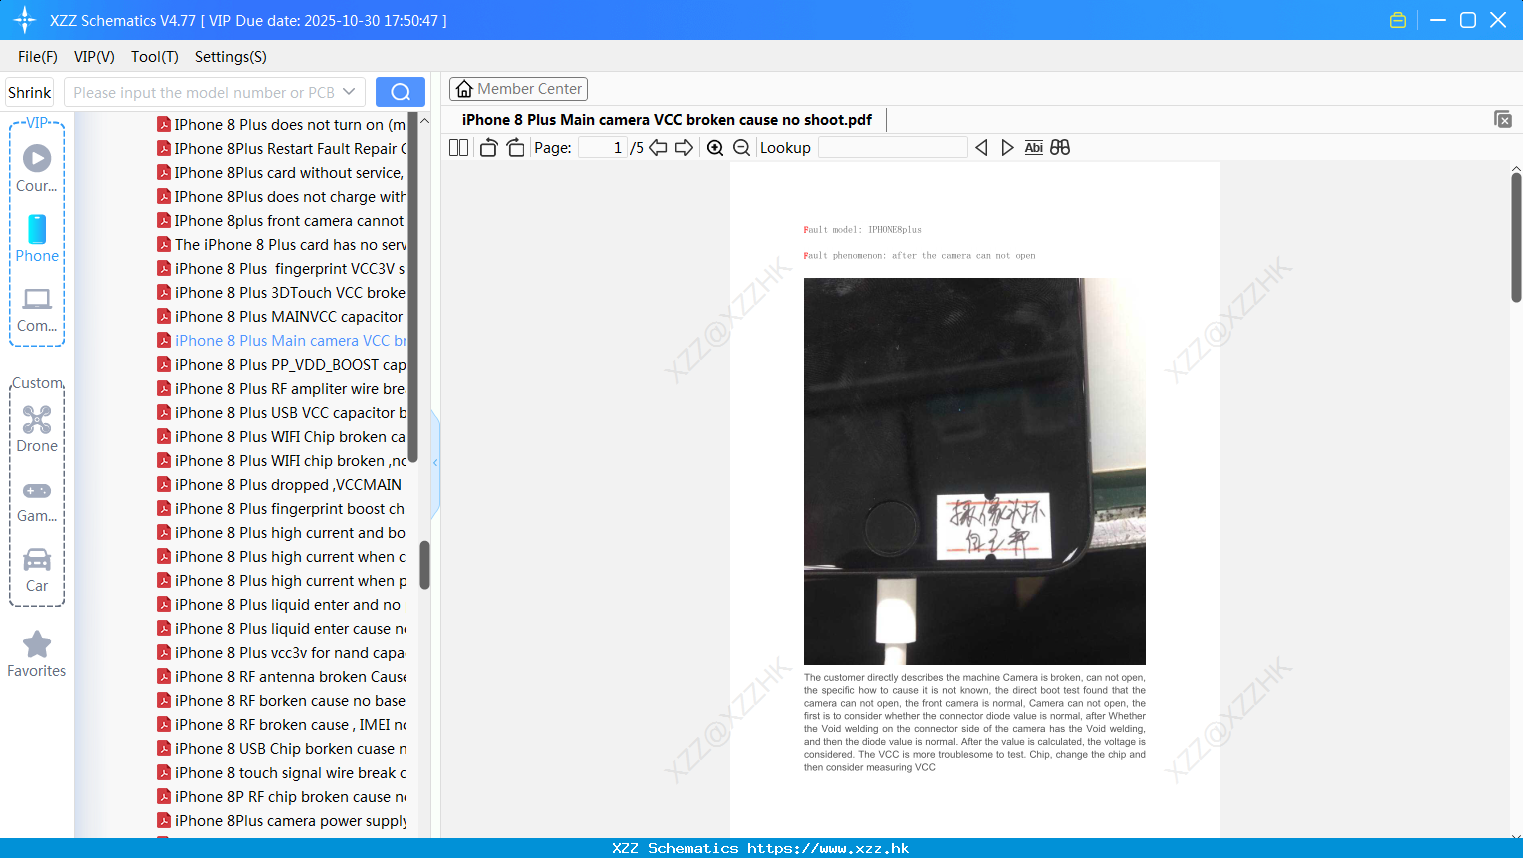This screenshot has height=858, width=1523.
Task: Open 'IPhone 8 Plus does not turn on' file
Action: [282, 125]
